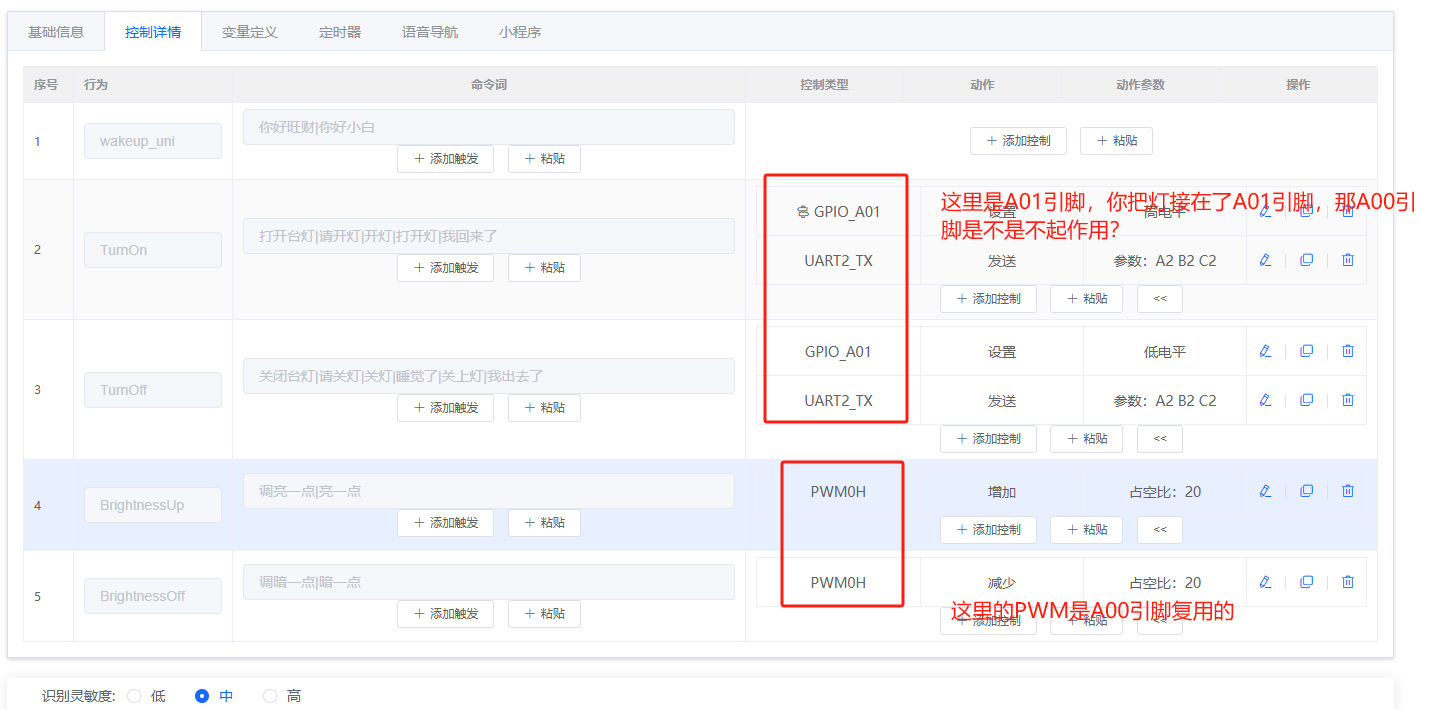Image resolution: width=1439 pixels, height=709 pixels.
Task: Select the 低 recognition sensitivity radio button
Action: (x=133, y=695)
